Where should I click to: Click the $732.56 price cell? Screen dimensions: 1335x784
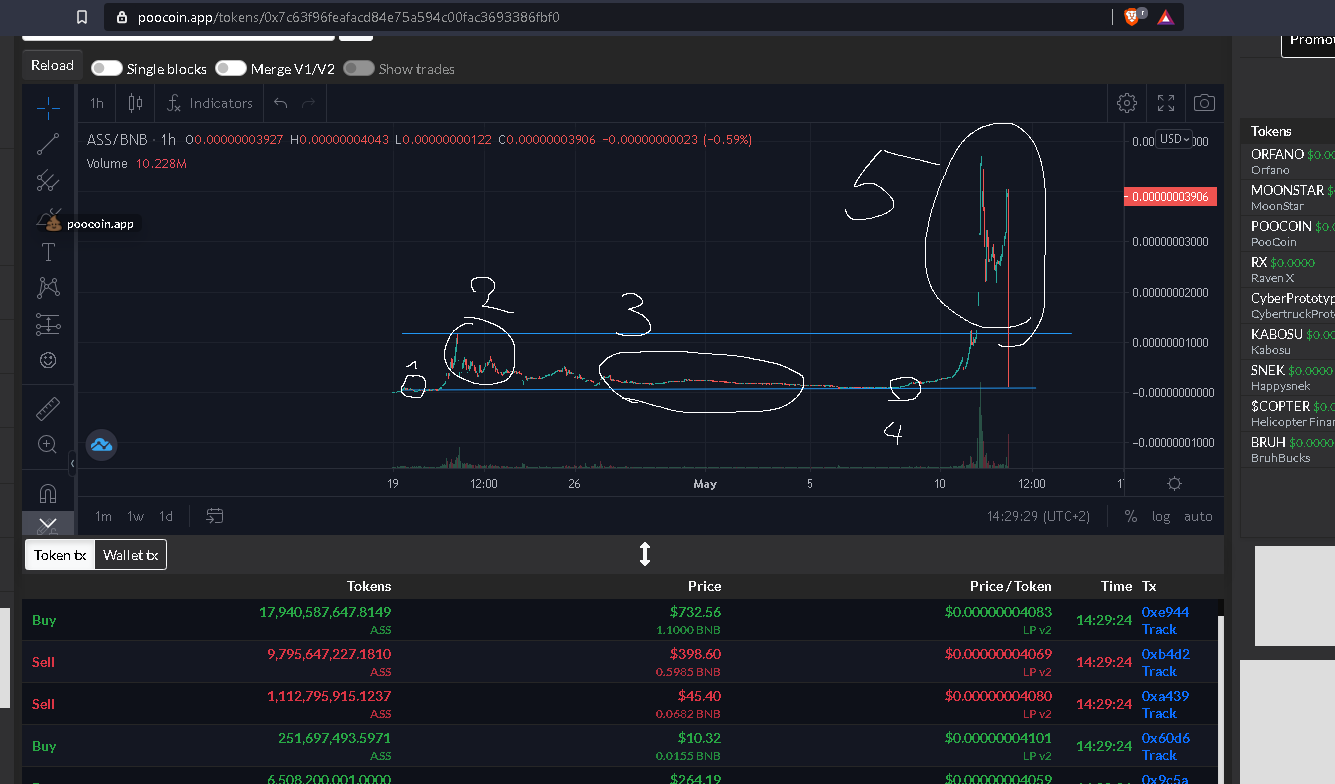coord(695,612)
